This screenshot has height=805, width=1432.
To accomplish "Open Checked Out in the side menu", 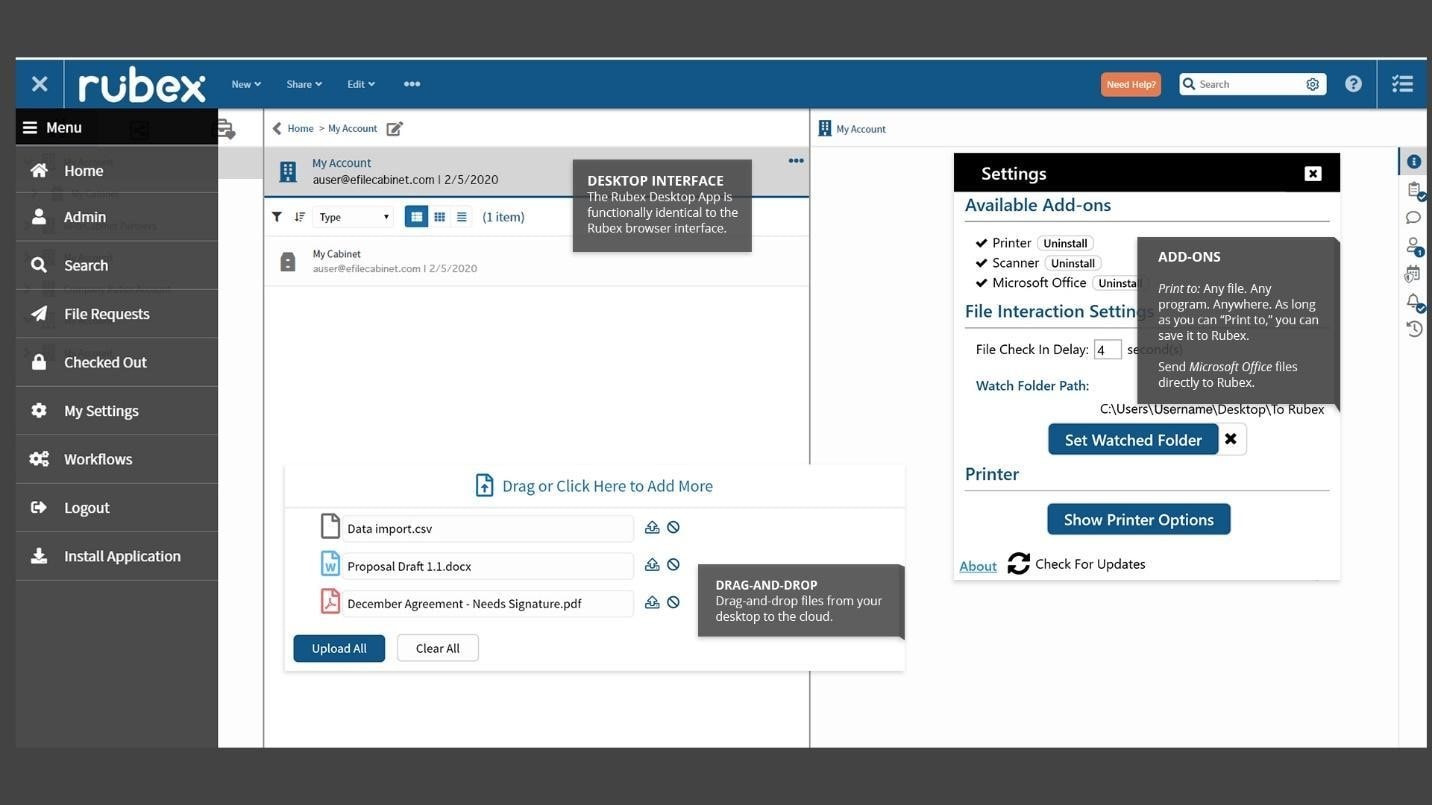I will [x=117, y=362].
